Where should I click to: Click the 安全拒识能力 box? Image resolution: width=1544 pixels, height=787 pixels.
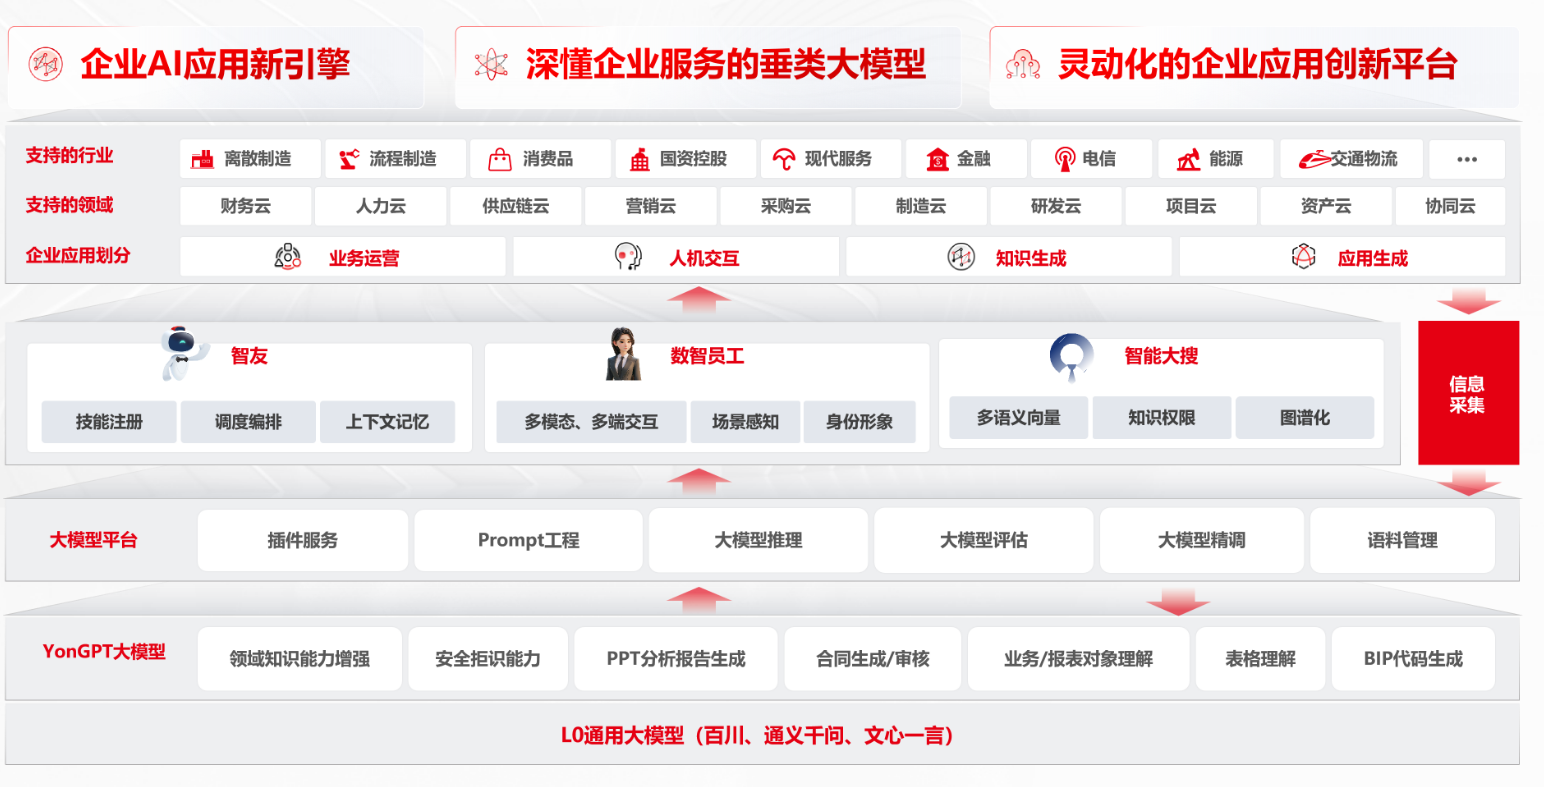(488, 659)
